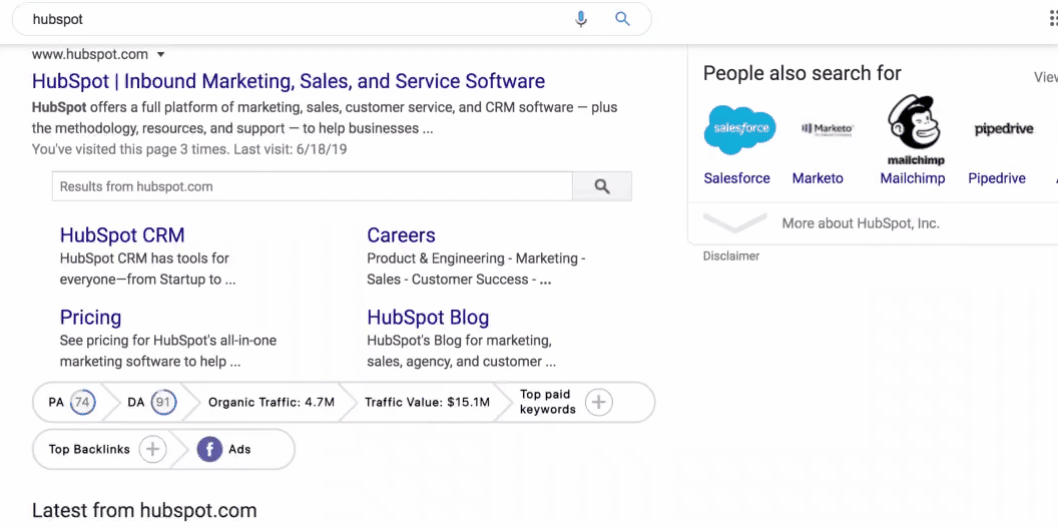The image size is (1058, 528).
Task: Click the Latest from hubspot.com heading
Action: (x=144, y=510)
